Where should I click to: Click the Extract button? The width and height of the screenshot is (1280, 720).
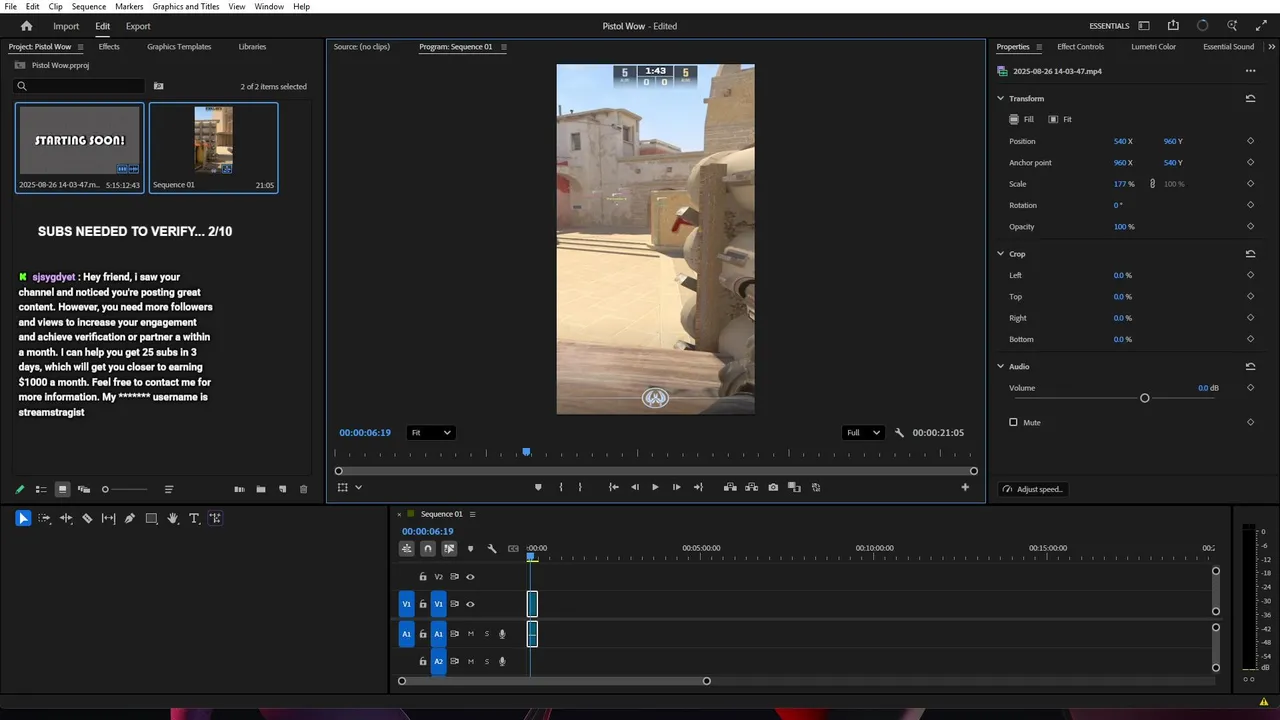pos(751,487)
